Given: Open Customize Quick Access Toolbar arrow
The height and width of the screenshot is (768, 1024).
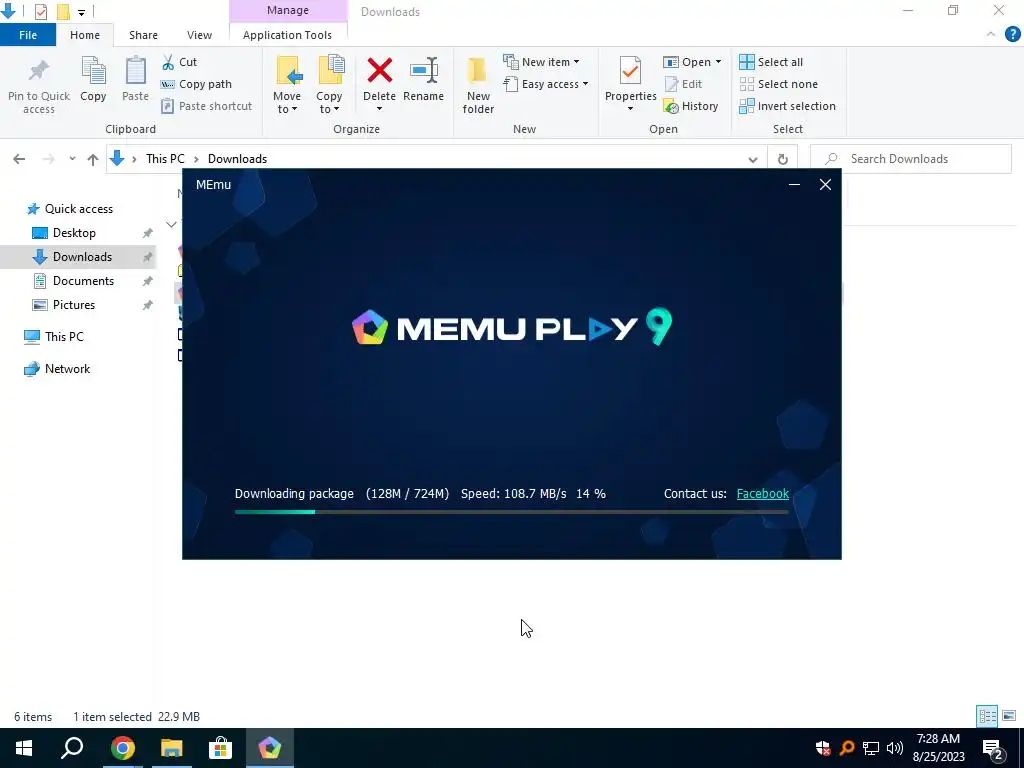Looking at the screenshot, I should pos(81,12).
